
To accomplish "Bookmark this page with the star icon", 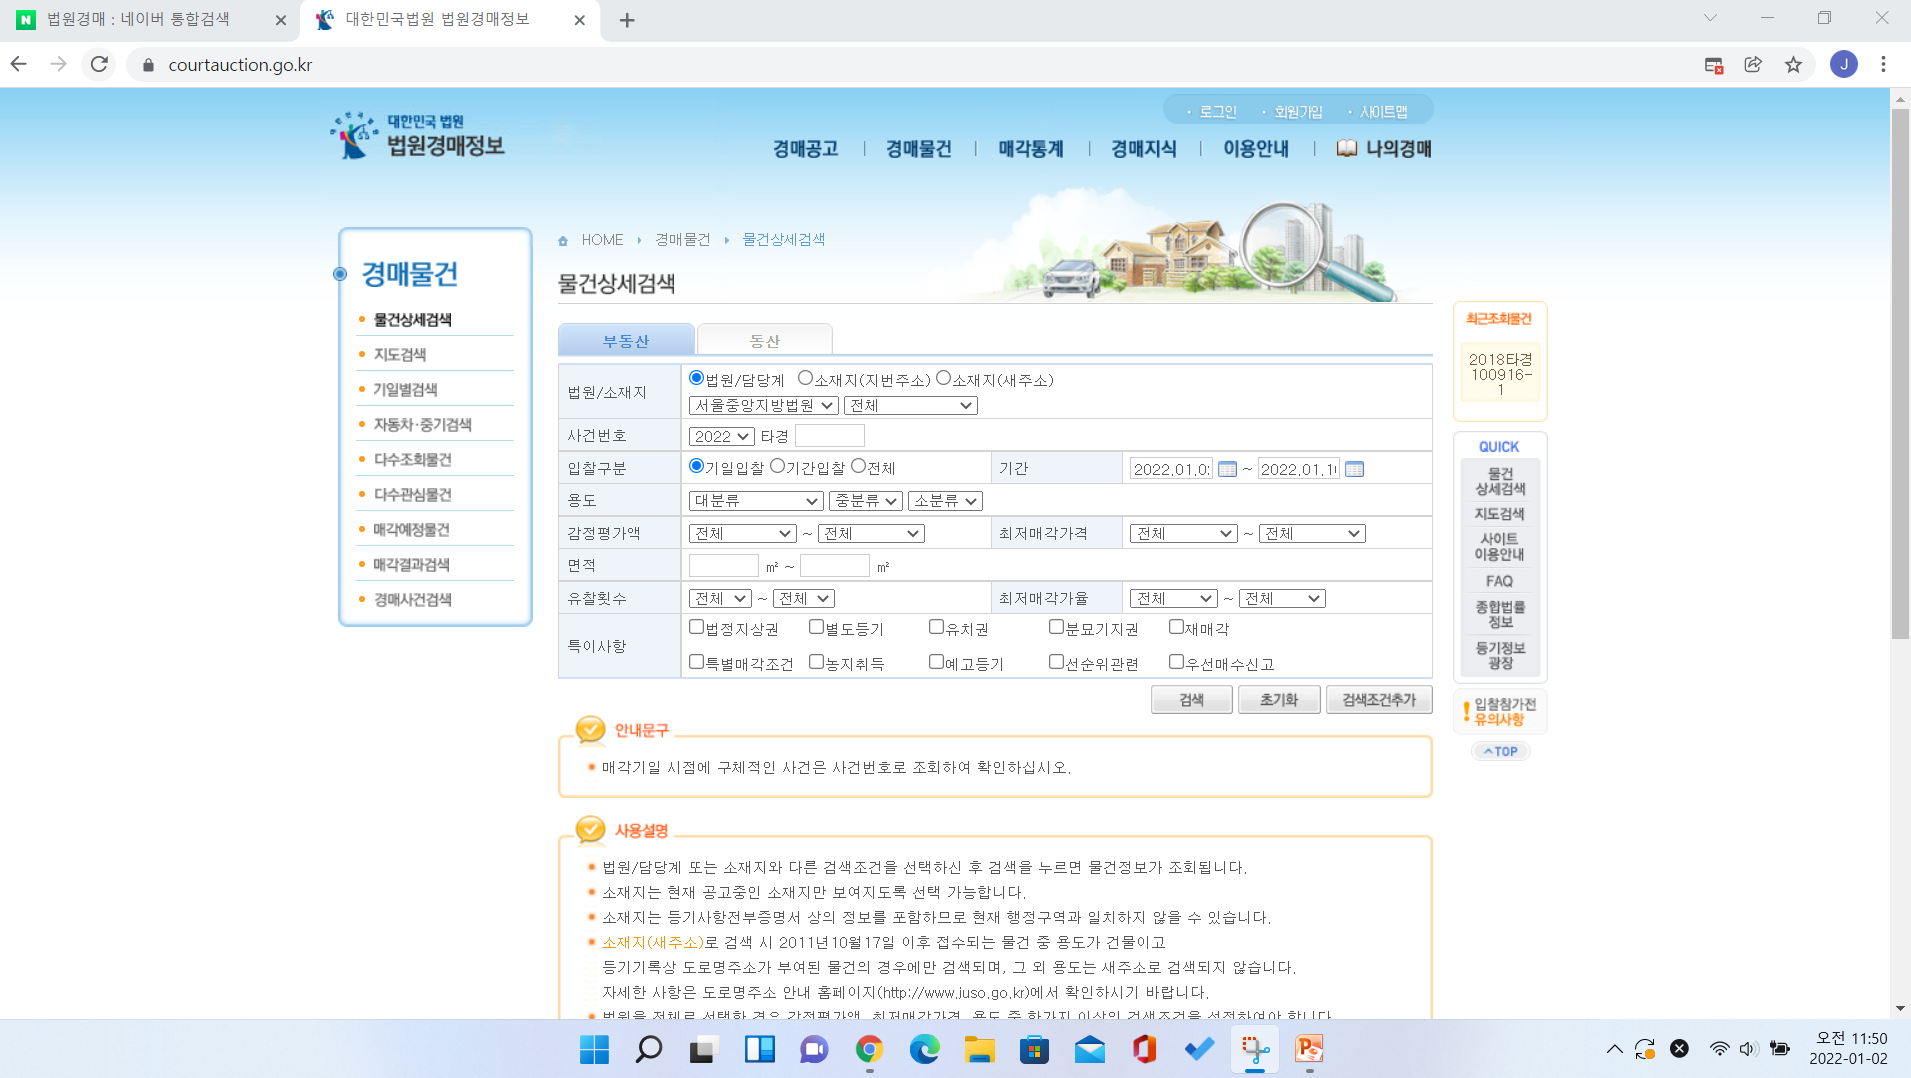I will coord(1793,65).
